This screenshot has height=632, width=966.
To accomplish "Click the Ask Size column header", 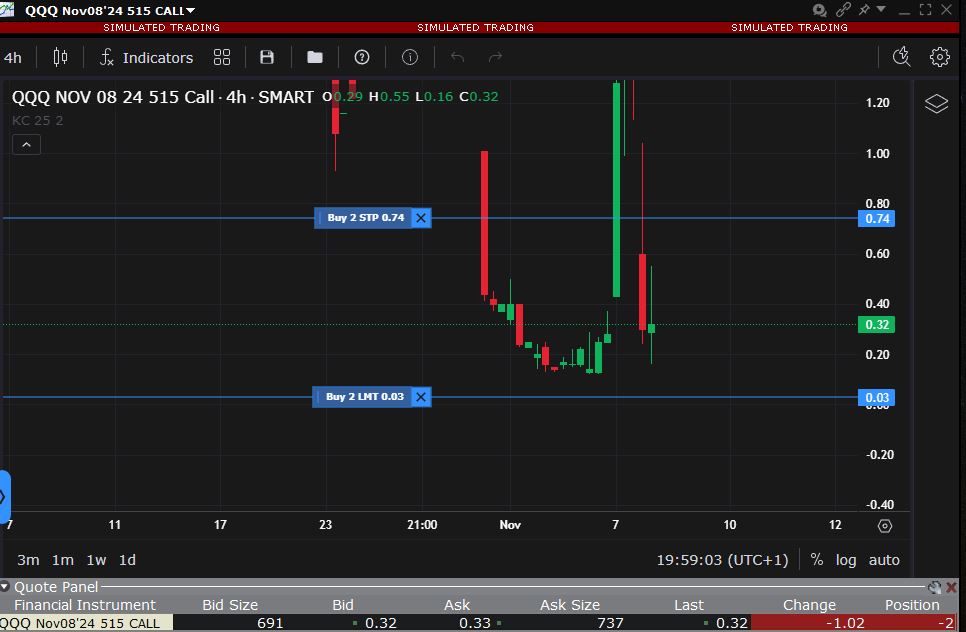I will [x=570, y=605].
